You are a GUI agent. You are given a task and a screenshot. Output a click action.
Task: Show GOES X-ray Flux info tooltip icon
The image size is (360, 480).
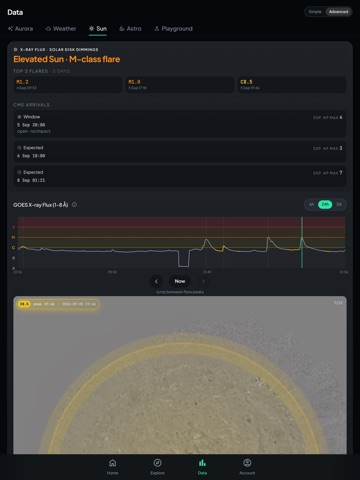[74, 205]
